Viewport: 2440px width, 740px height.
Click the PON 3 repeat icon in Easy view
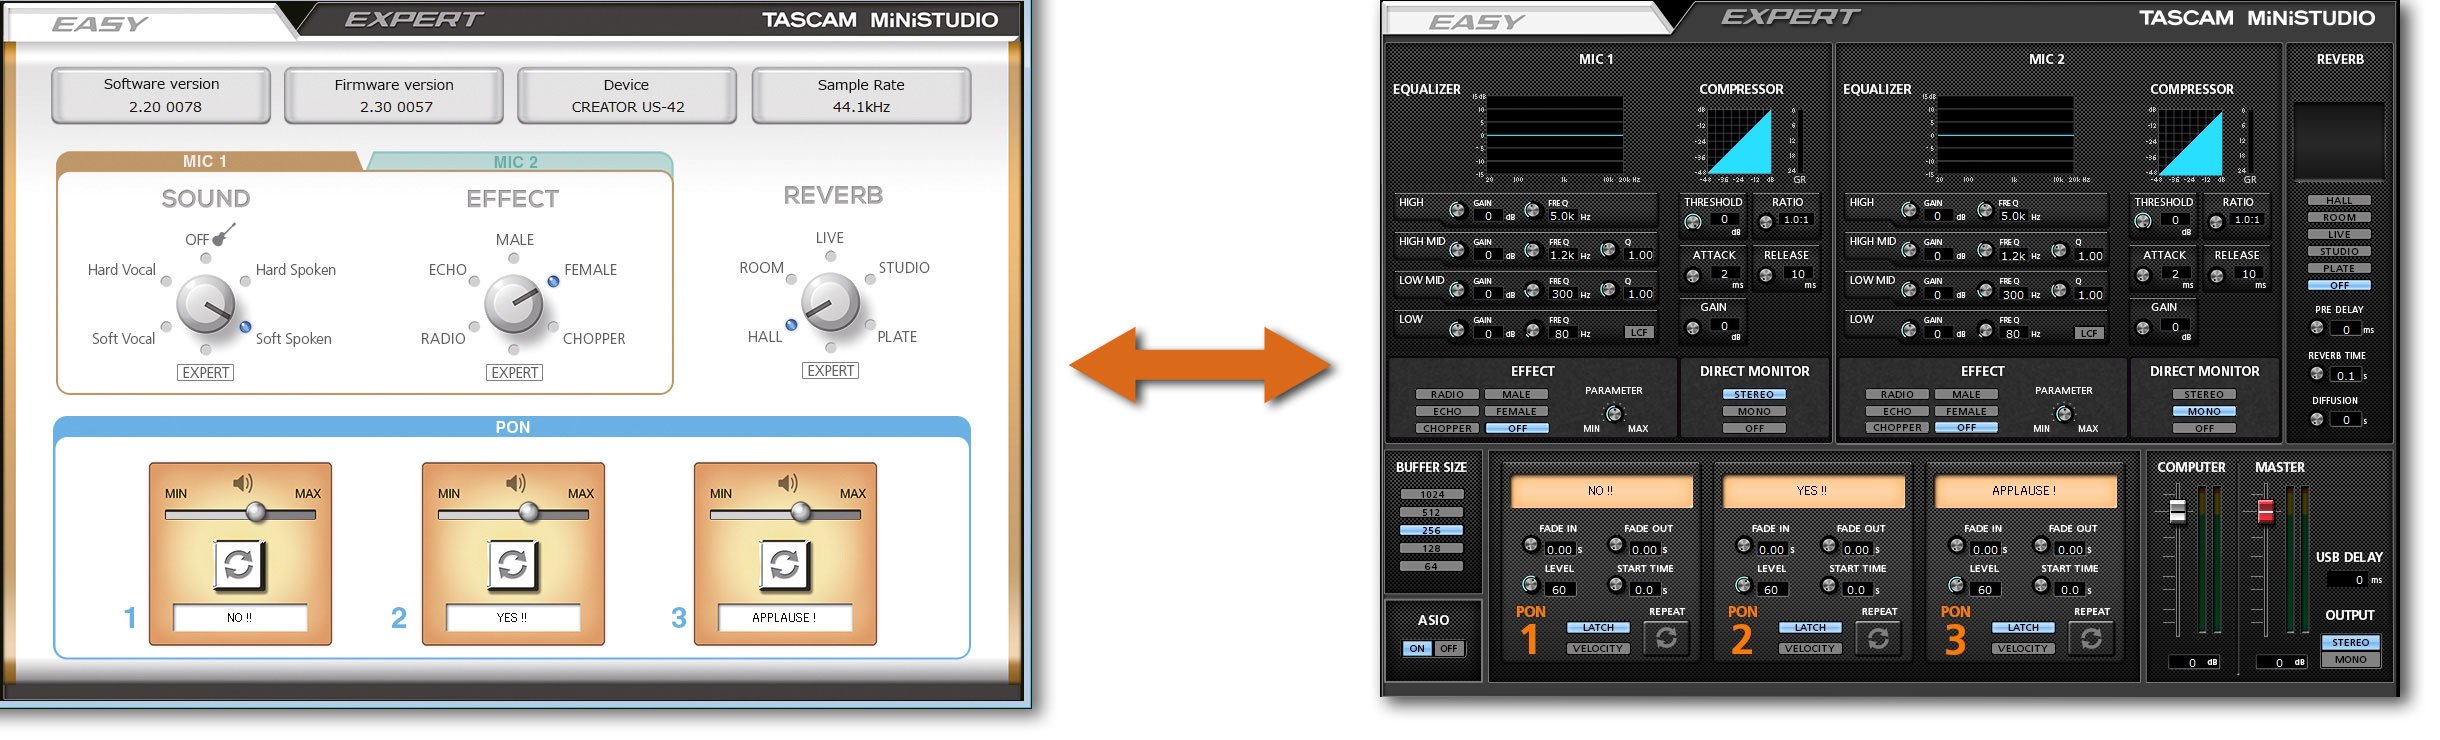click(x=785, y=565)
